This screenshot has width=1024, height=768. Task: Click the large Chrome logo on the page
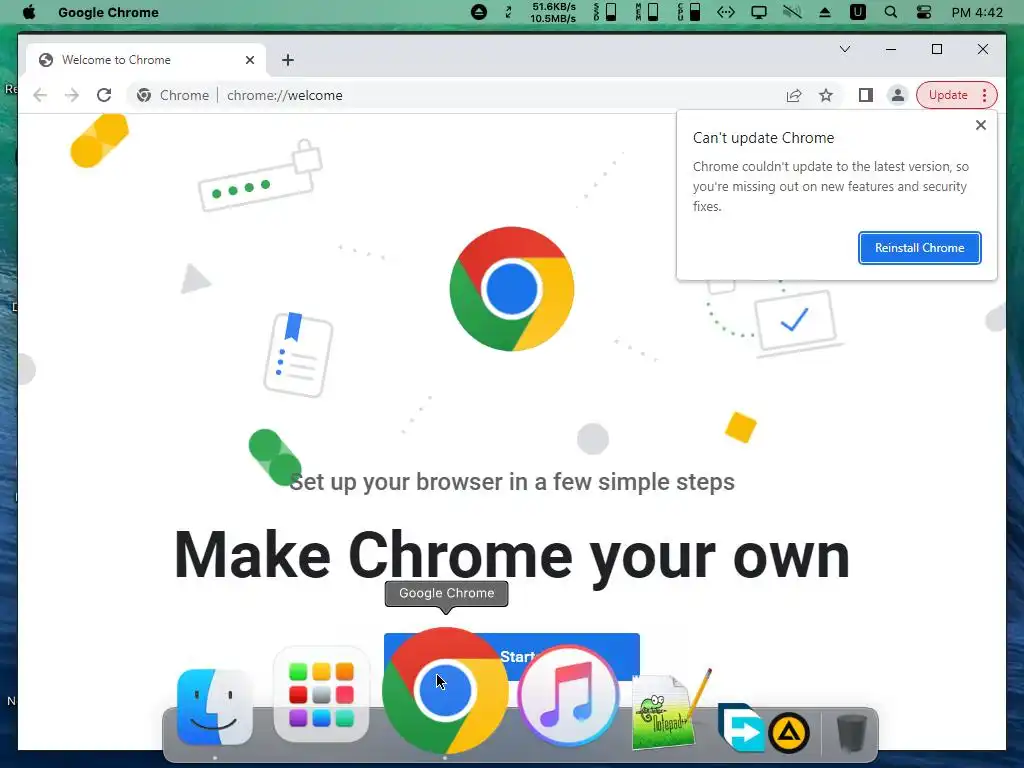[511, 289]
